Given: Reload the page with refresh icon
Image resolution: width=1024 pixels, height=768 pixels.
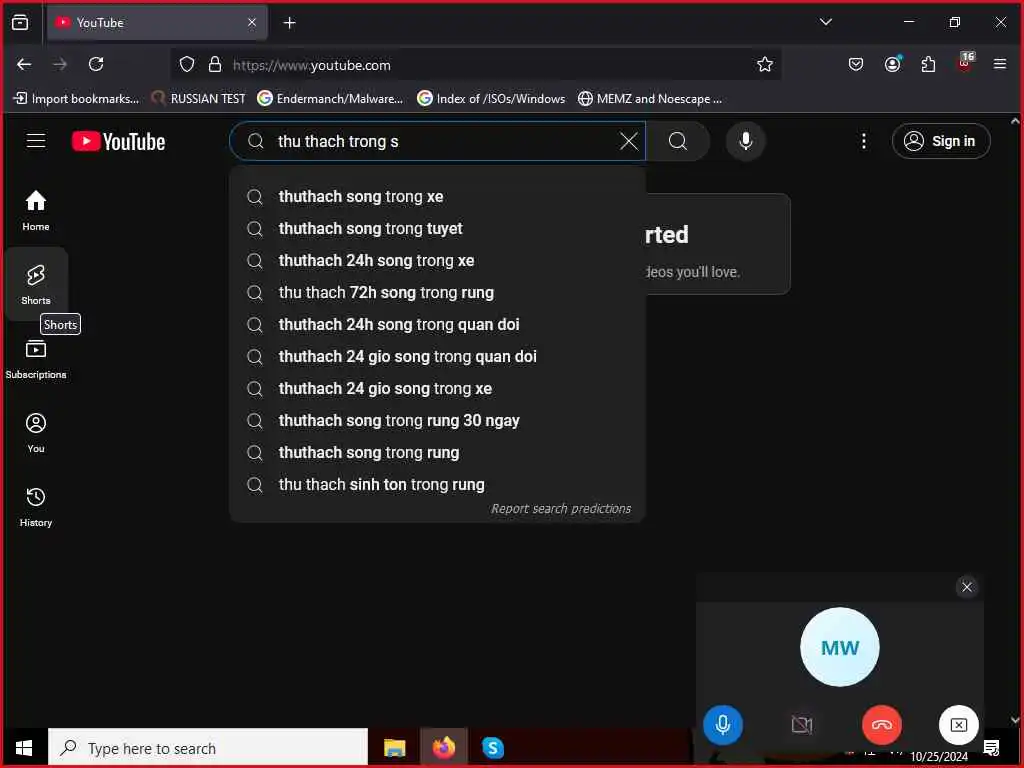Looking at the screenshot, I should [96, 64].
